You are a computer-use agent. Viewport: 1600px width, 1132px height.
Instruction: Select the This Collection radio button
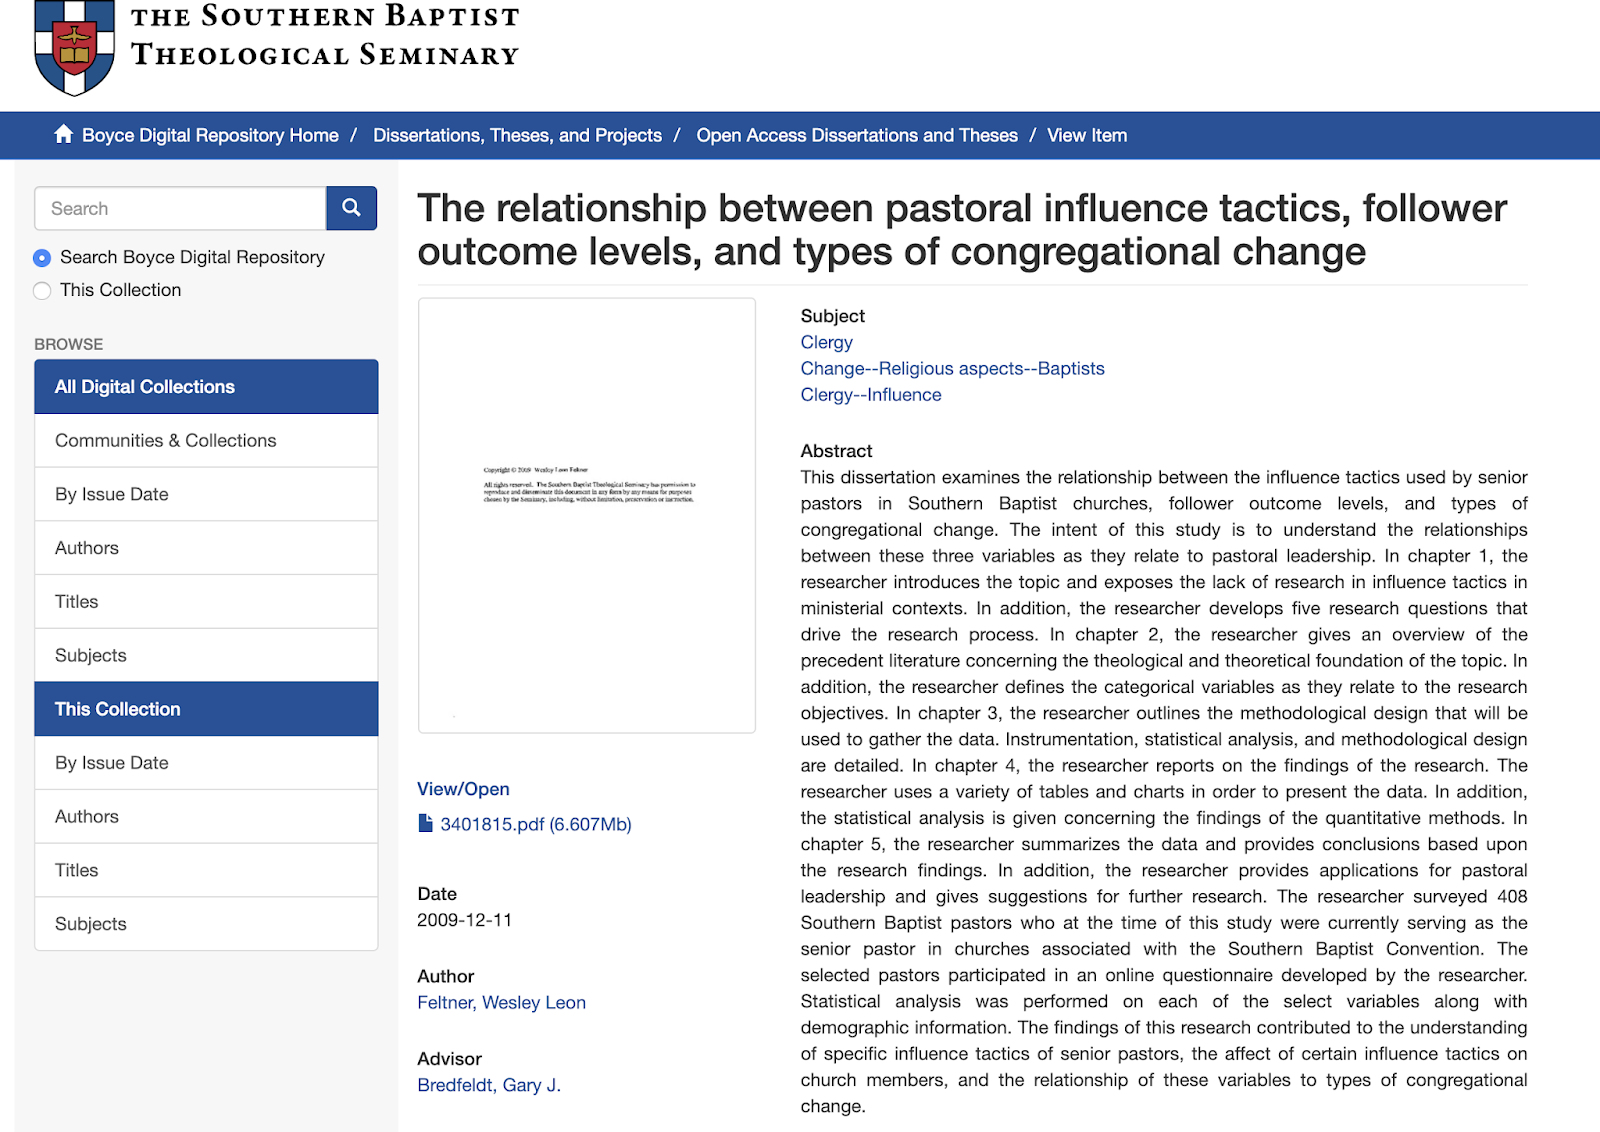(x=42, y=291)
